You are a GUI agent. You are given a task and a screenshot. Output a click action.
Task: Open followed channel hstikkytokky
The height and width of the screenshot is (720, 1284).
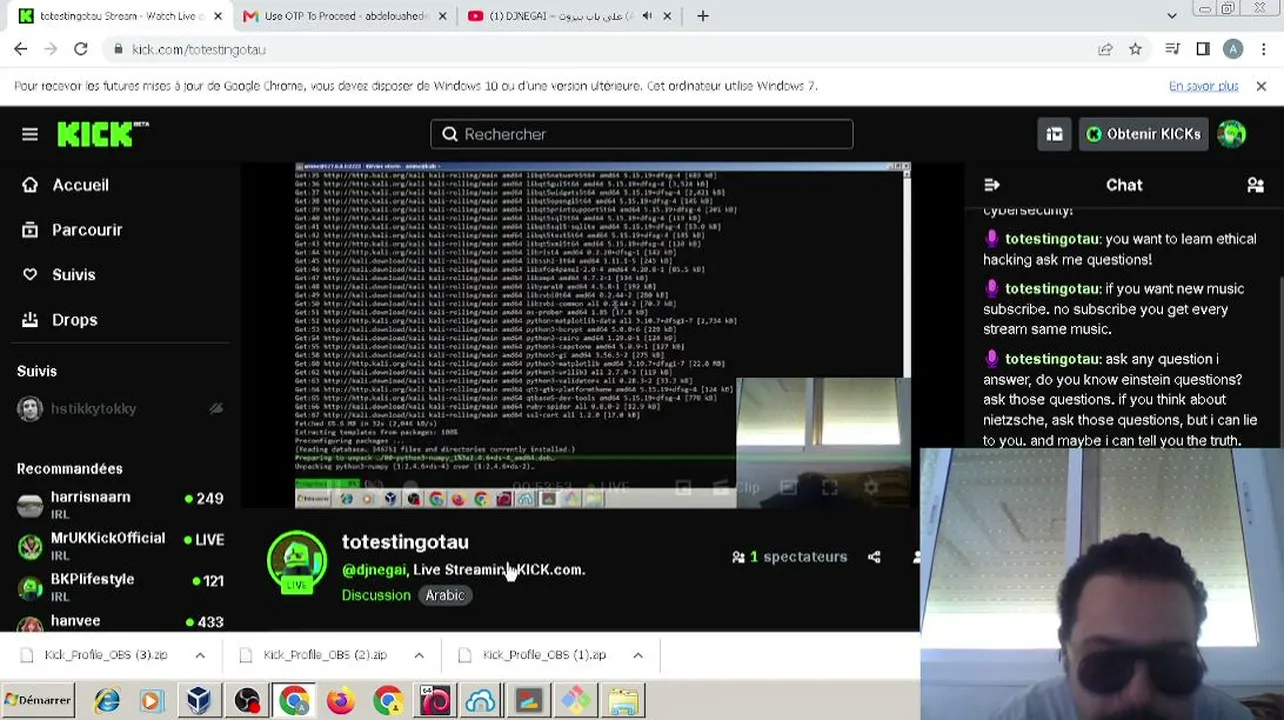point(120,409)
